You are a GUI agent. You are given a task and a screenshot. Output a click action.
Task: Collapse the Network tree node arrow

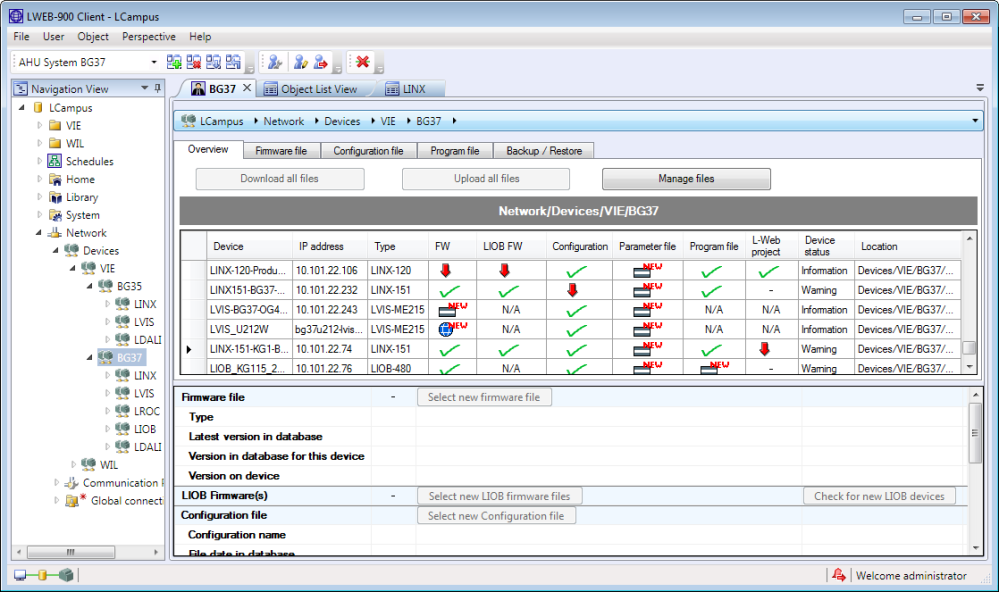pyautogui.click(x=39, y=233)
